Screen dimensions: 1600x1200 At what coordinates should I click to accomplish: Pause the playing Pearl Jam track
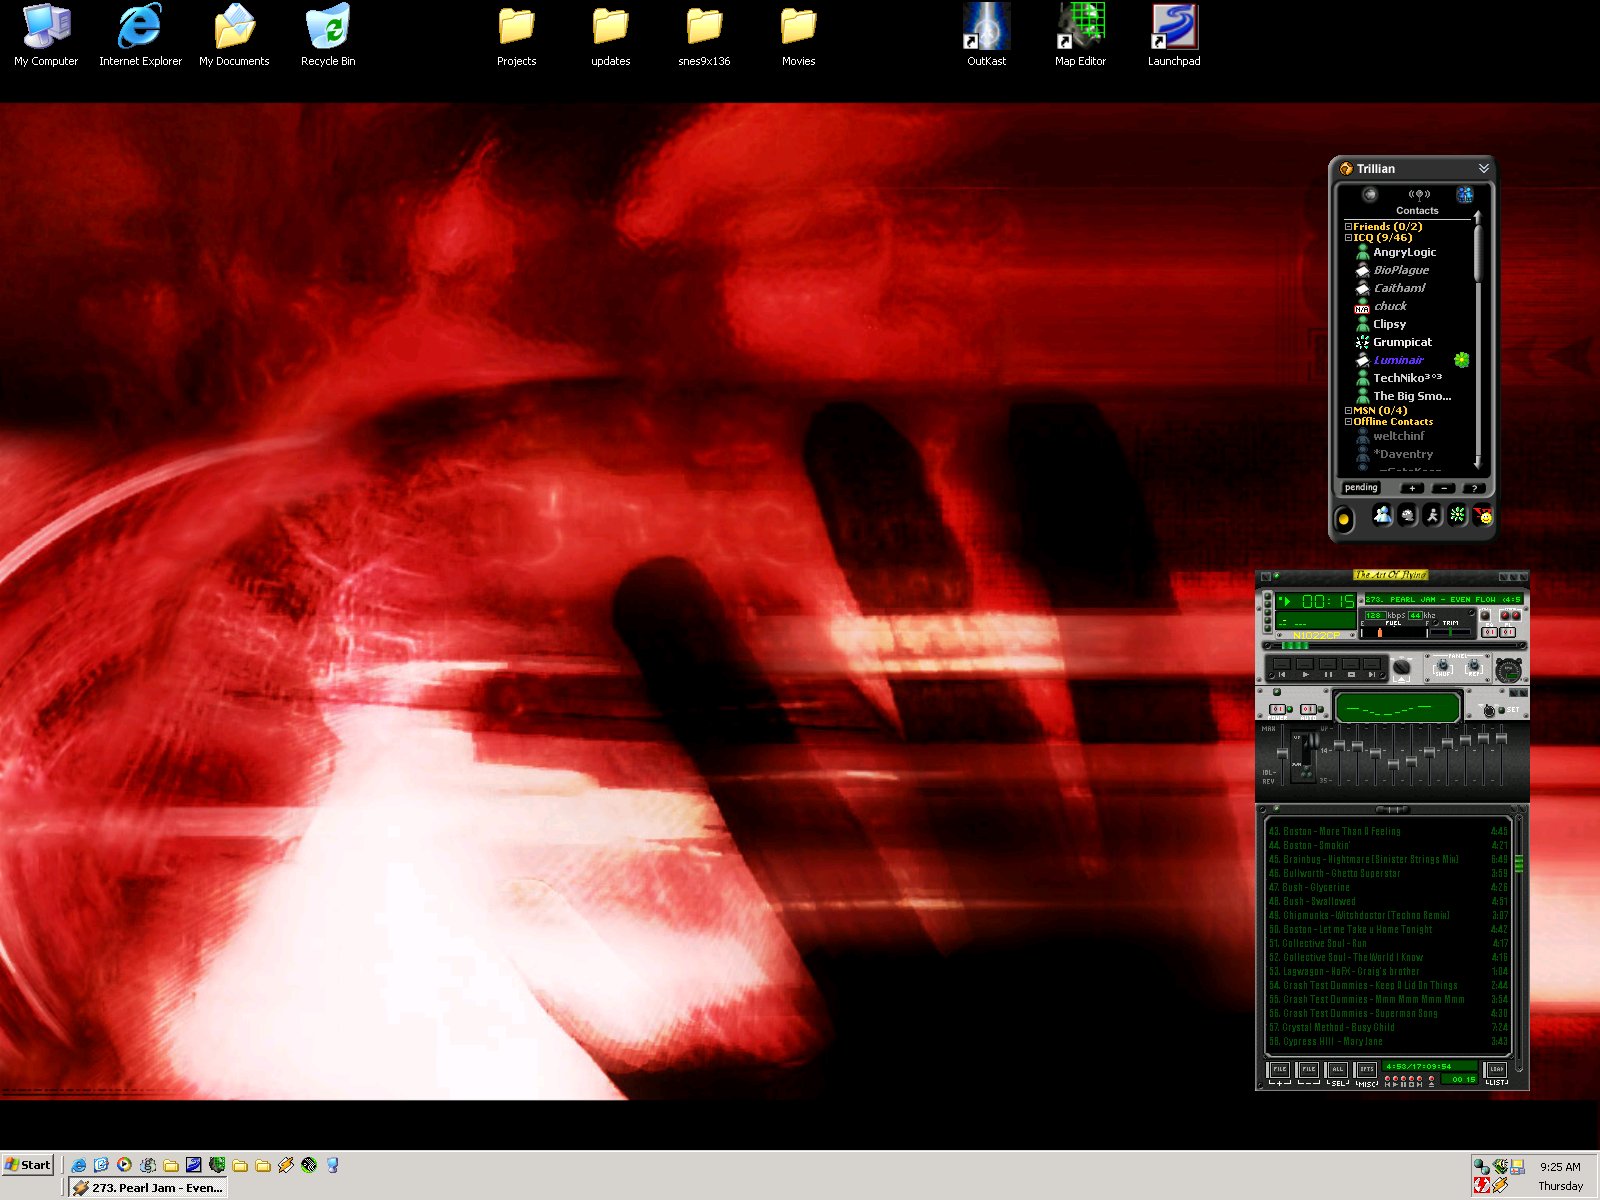point(1328,674)
